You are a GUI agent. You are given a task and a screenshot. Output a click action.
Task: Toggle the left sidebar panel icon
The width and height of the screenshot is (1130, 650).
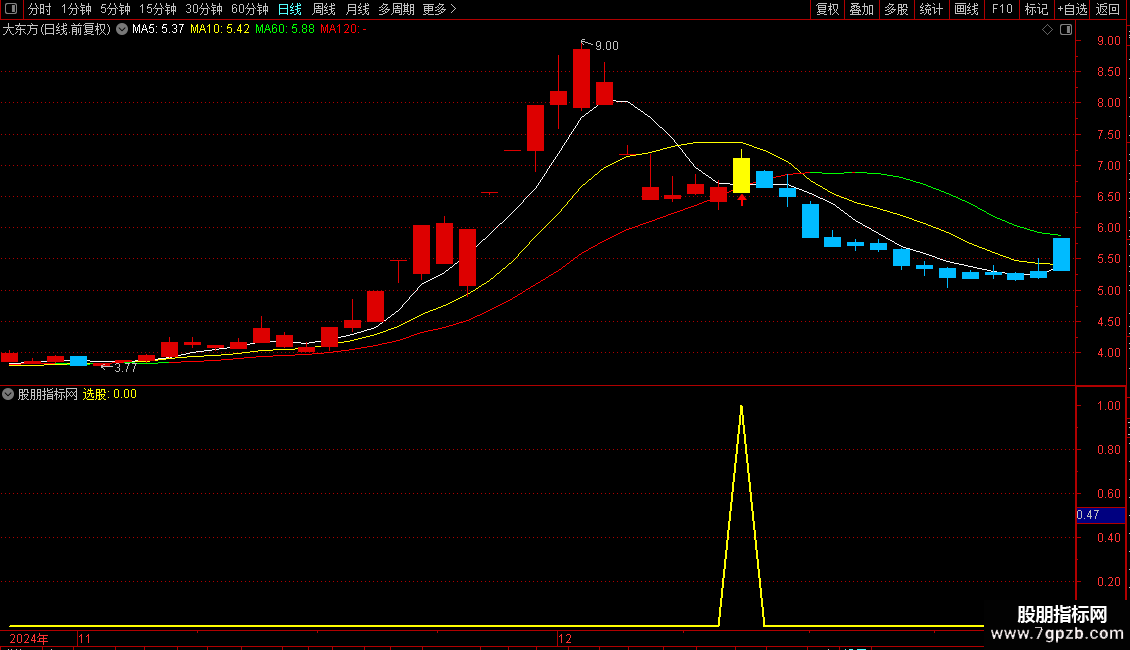point(11,9)
